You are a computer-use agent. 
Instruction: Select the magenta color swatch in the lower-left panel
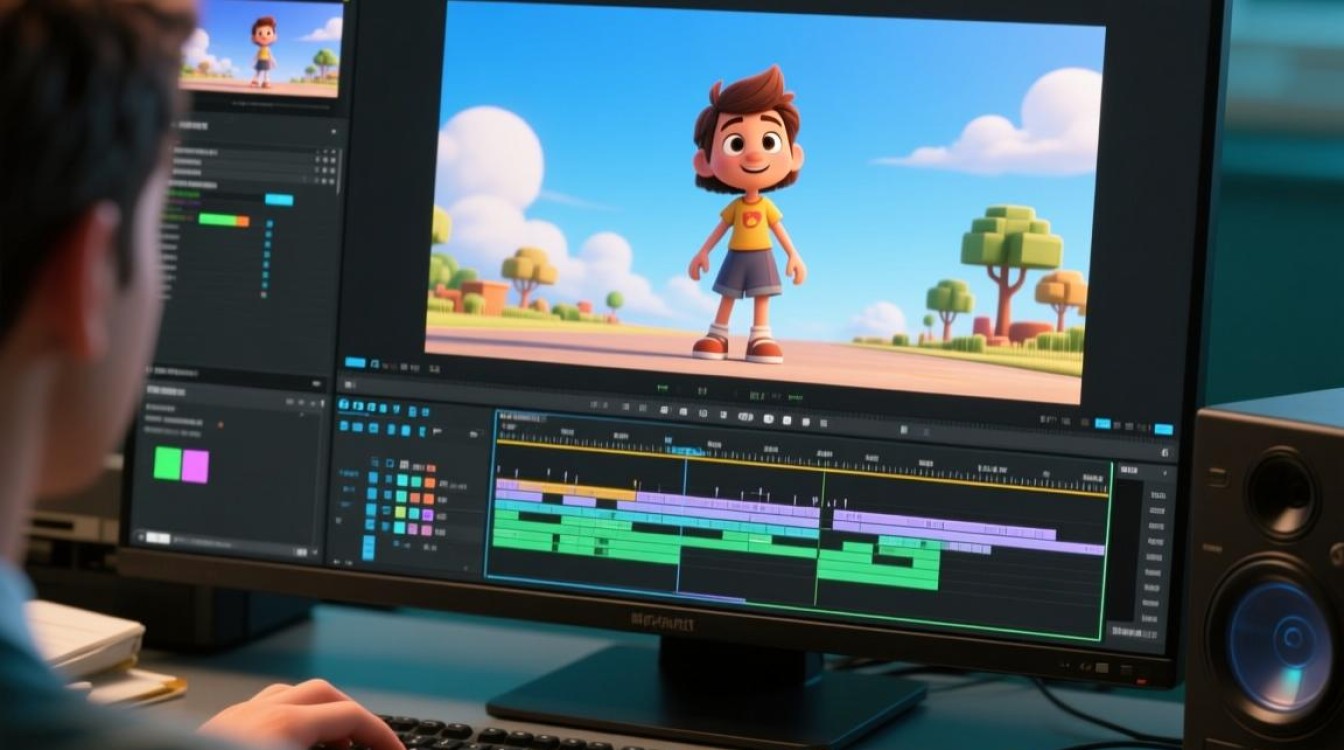tap(196, 466)
